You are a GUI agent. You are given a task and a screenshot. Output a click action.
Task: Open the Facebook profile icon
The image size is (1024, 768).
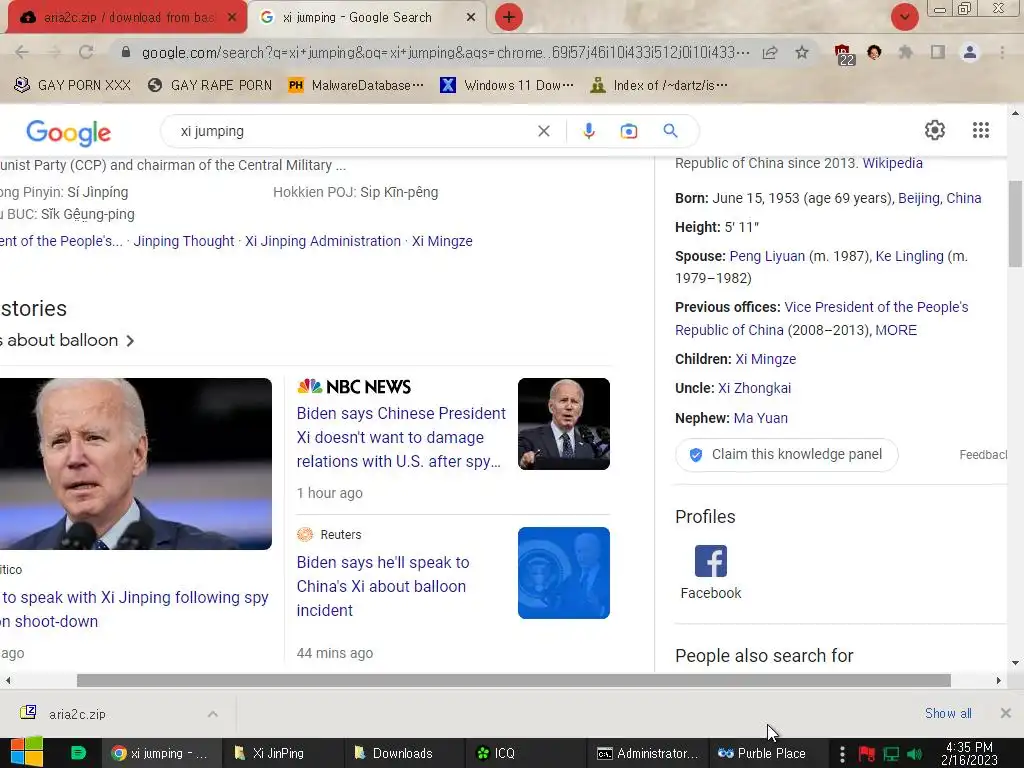pyautogui.click(x=711, y=561)
